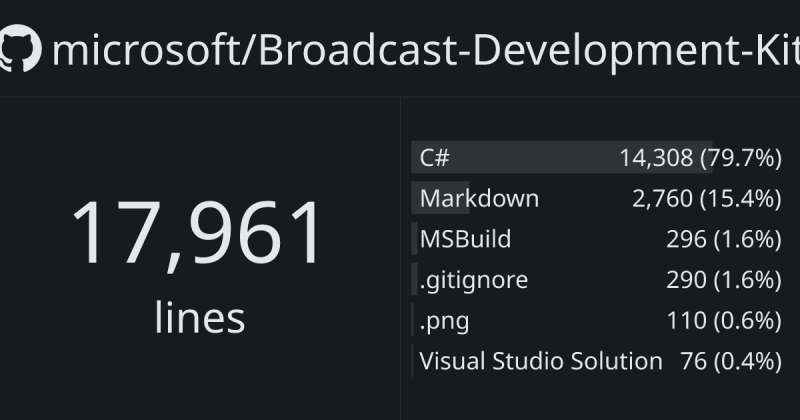This screenshot has width=800, height=420.
Task: Click the 110 (0.6%) value
Action: pyautogui.click(x=724, y=320)
